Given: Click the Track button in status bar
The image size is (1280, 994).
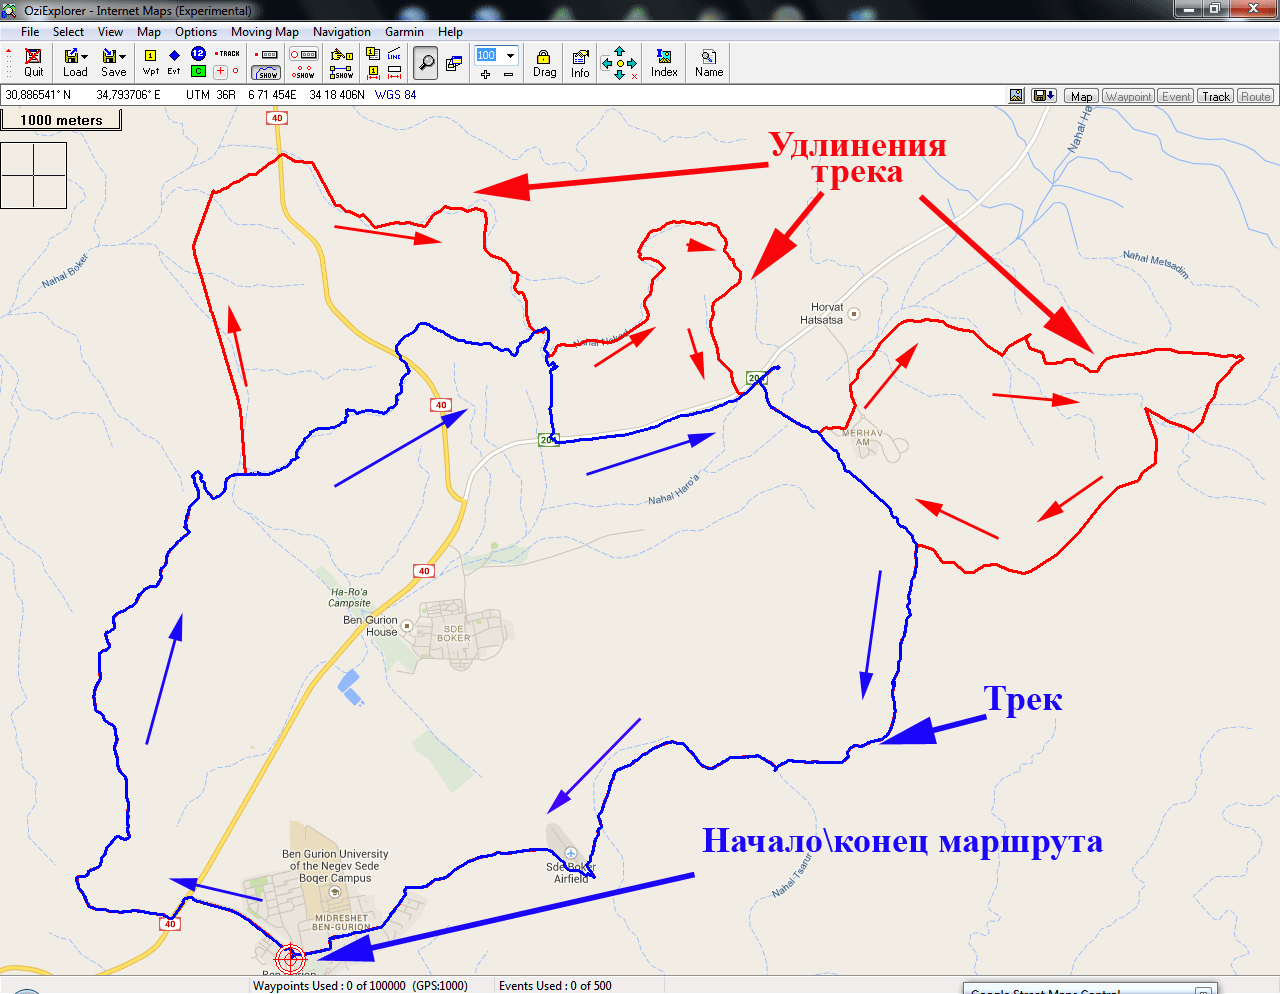Looking at the screenshot, I should pyautogui.click(x=1216, y=96).
